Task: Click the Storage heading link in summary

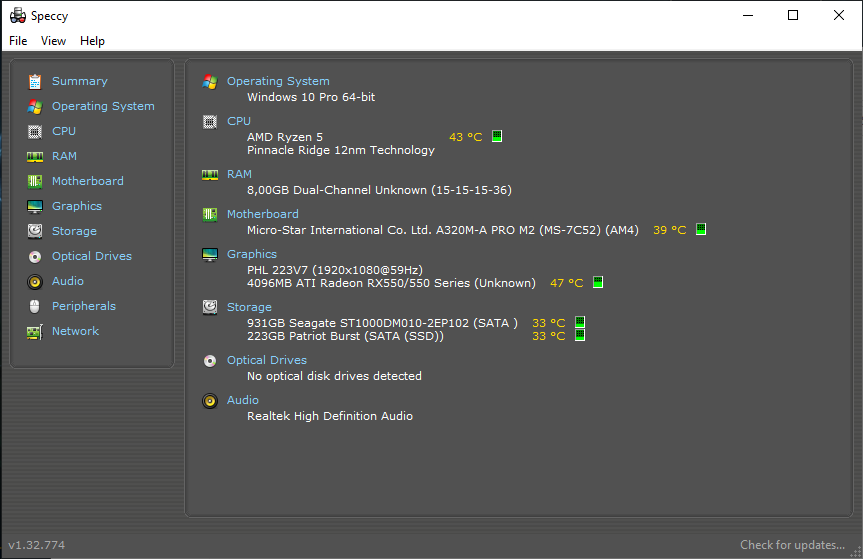Action: point(249,307)
